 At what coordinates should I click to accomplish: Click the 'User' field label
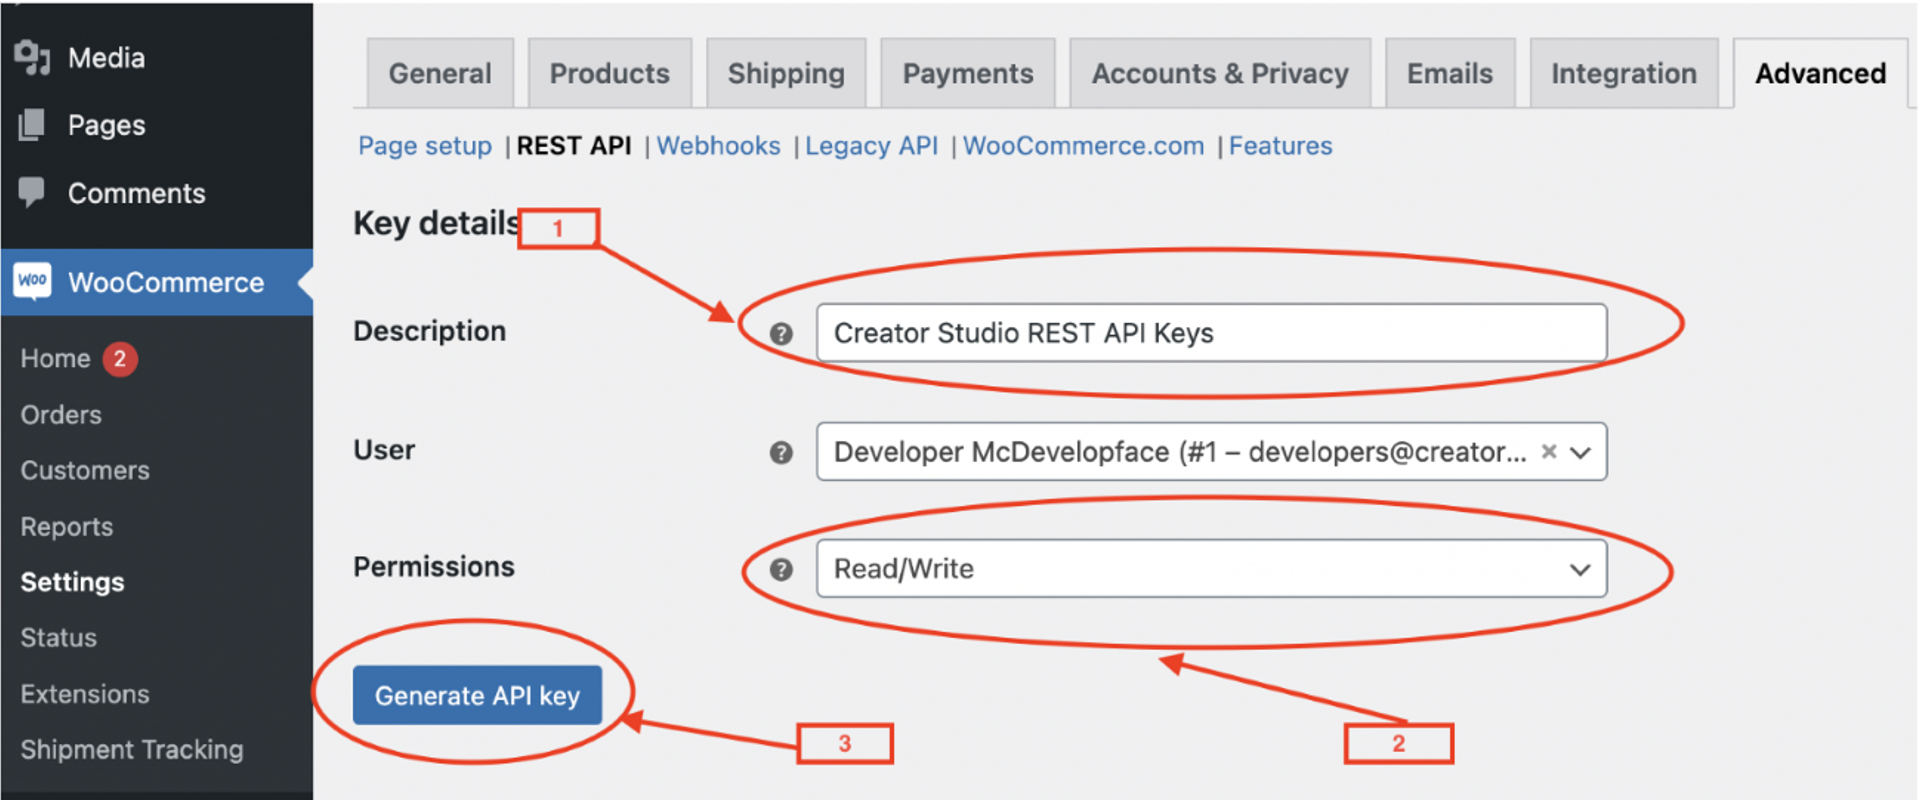(x=384, y=450)
